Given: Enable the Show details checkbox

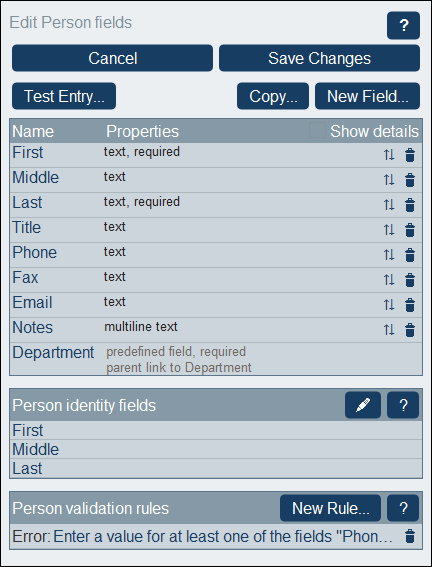Looking at the screenshot, I should 317,131.
